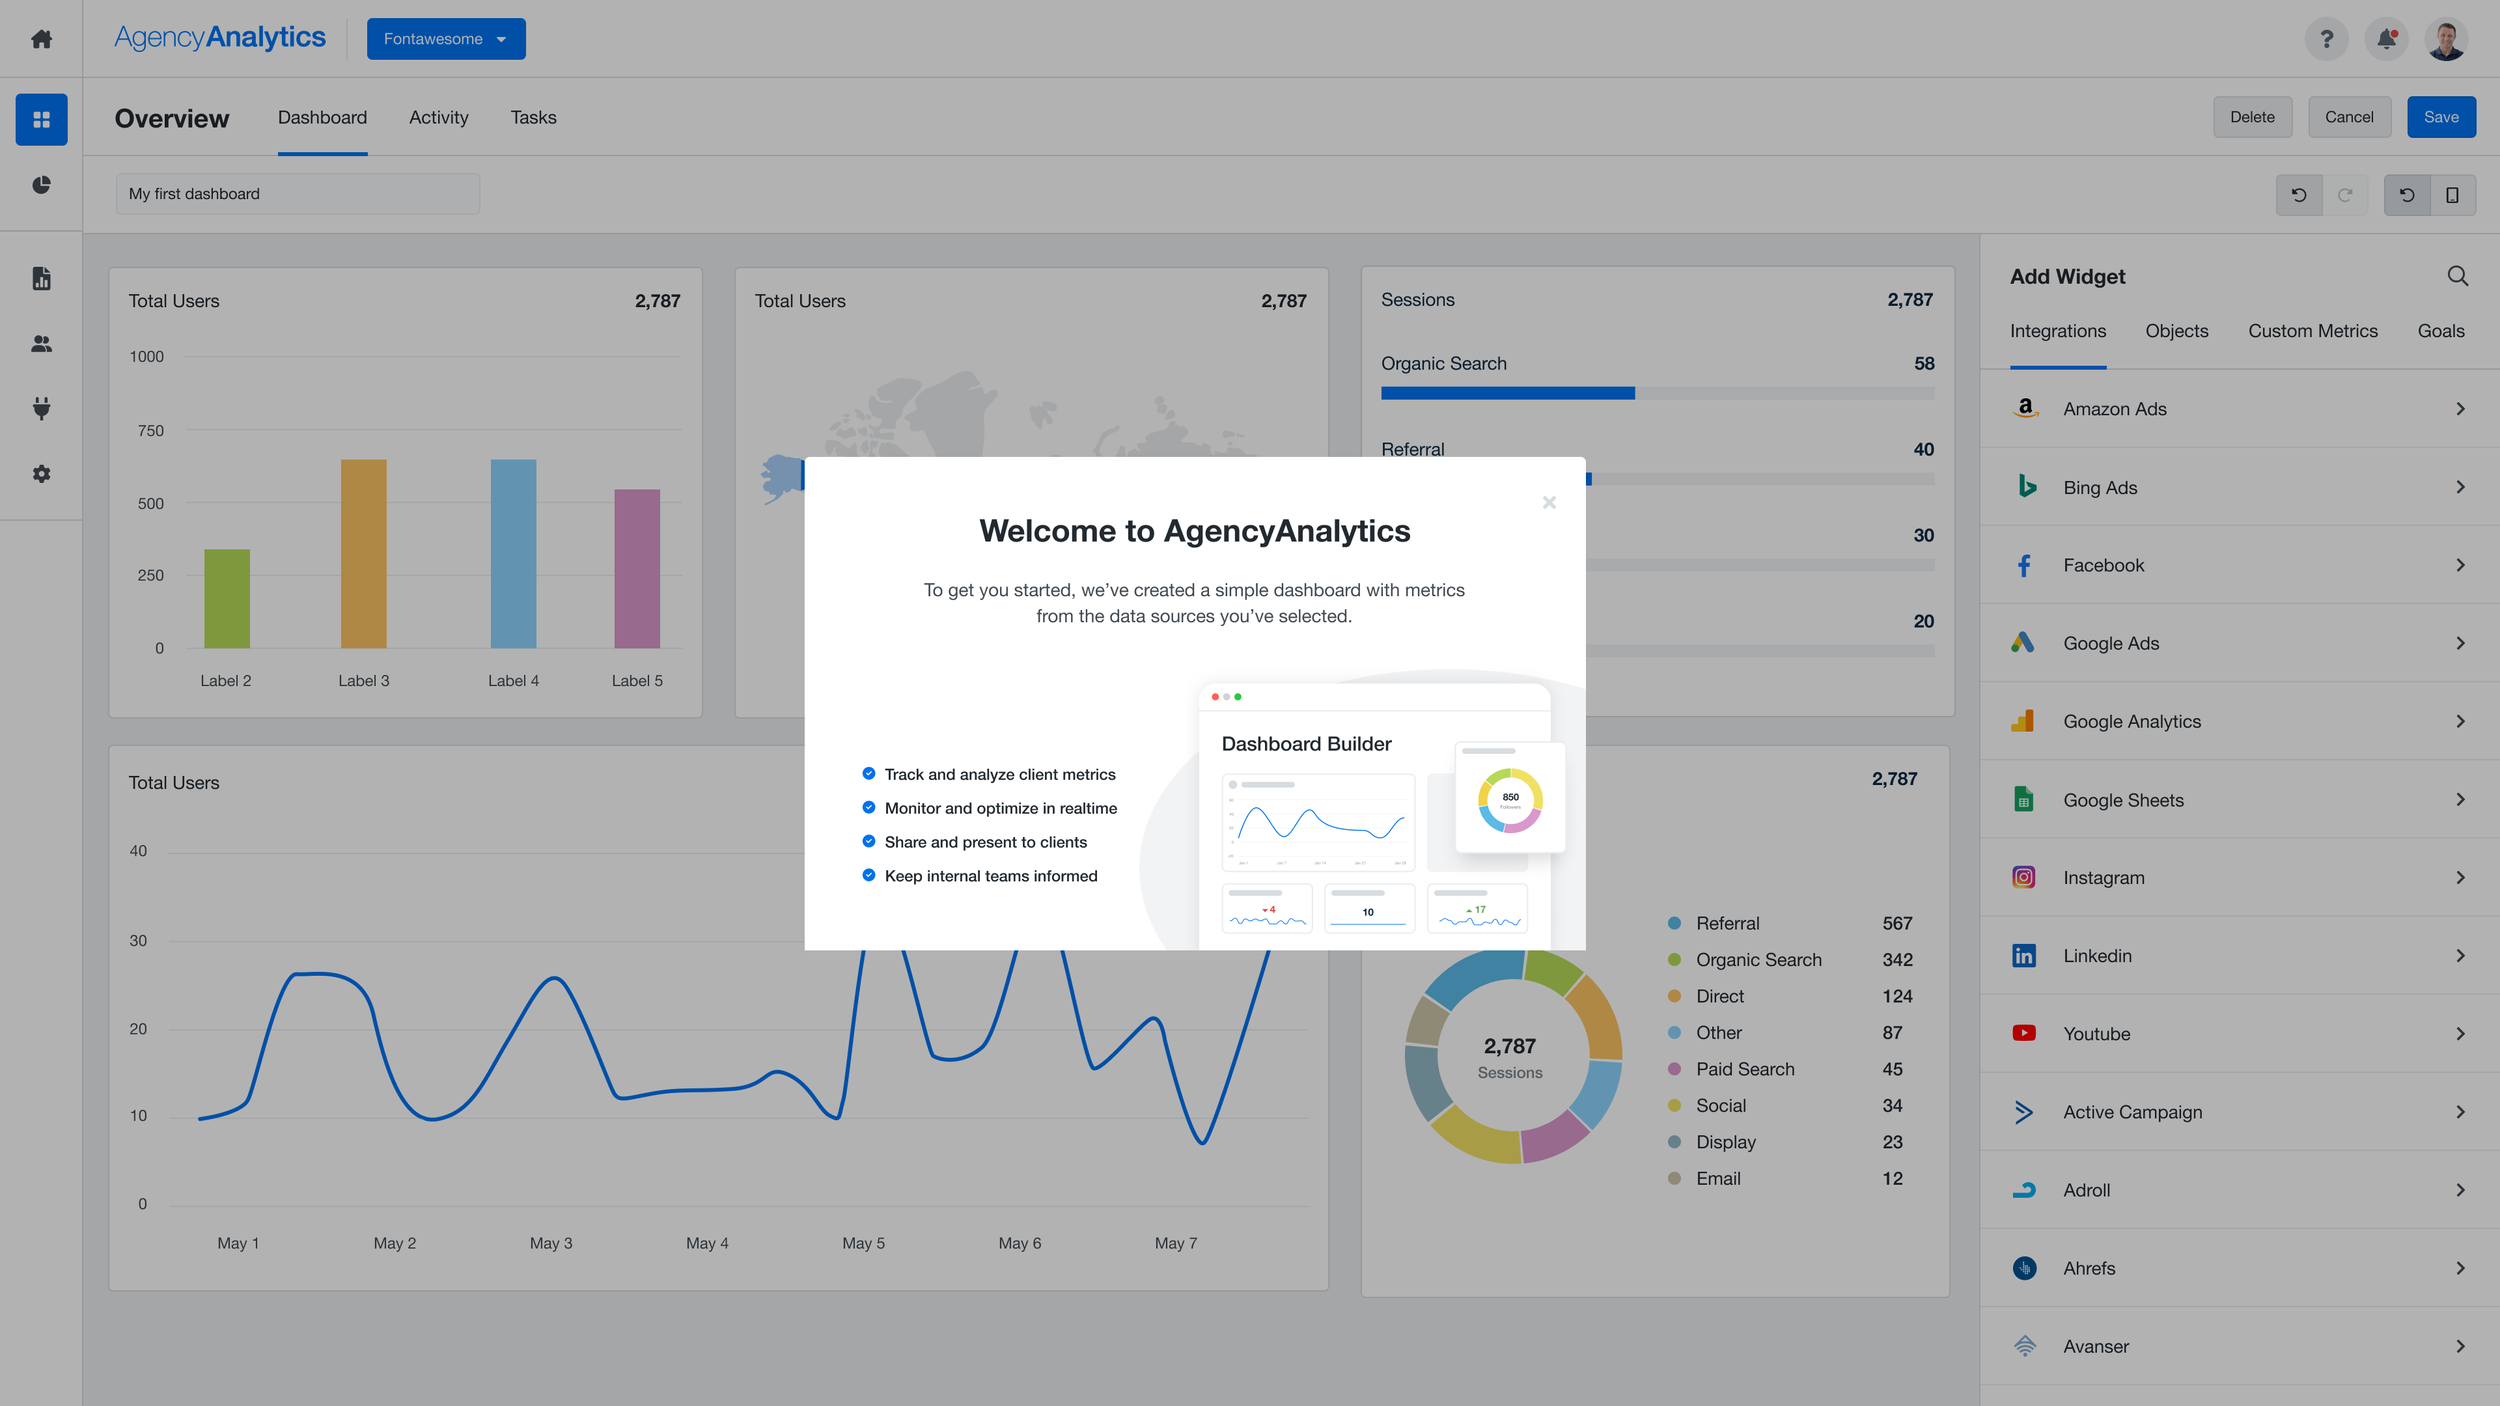Screen dimensions: 2500x1406
Task: Open the help question mark icon
Action: (2326, 39)
